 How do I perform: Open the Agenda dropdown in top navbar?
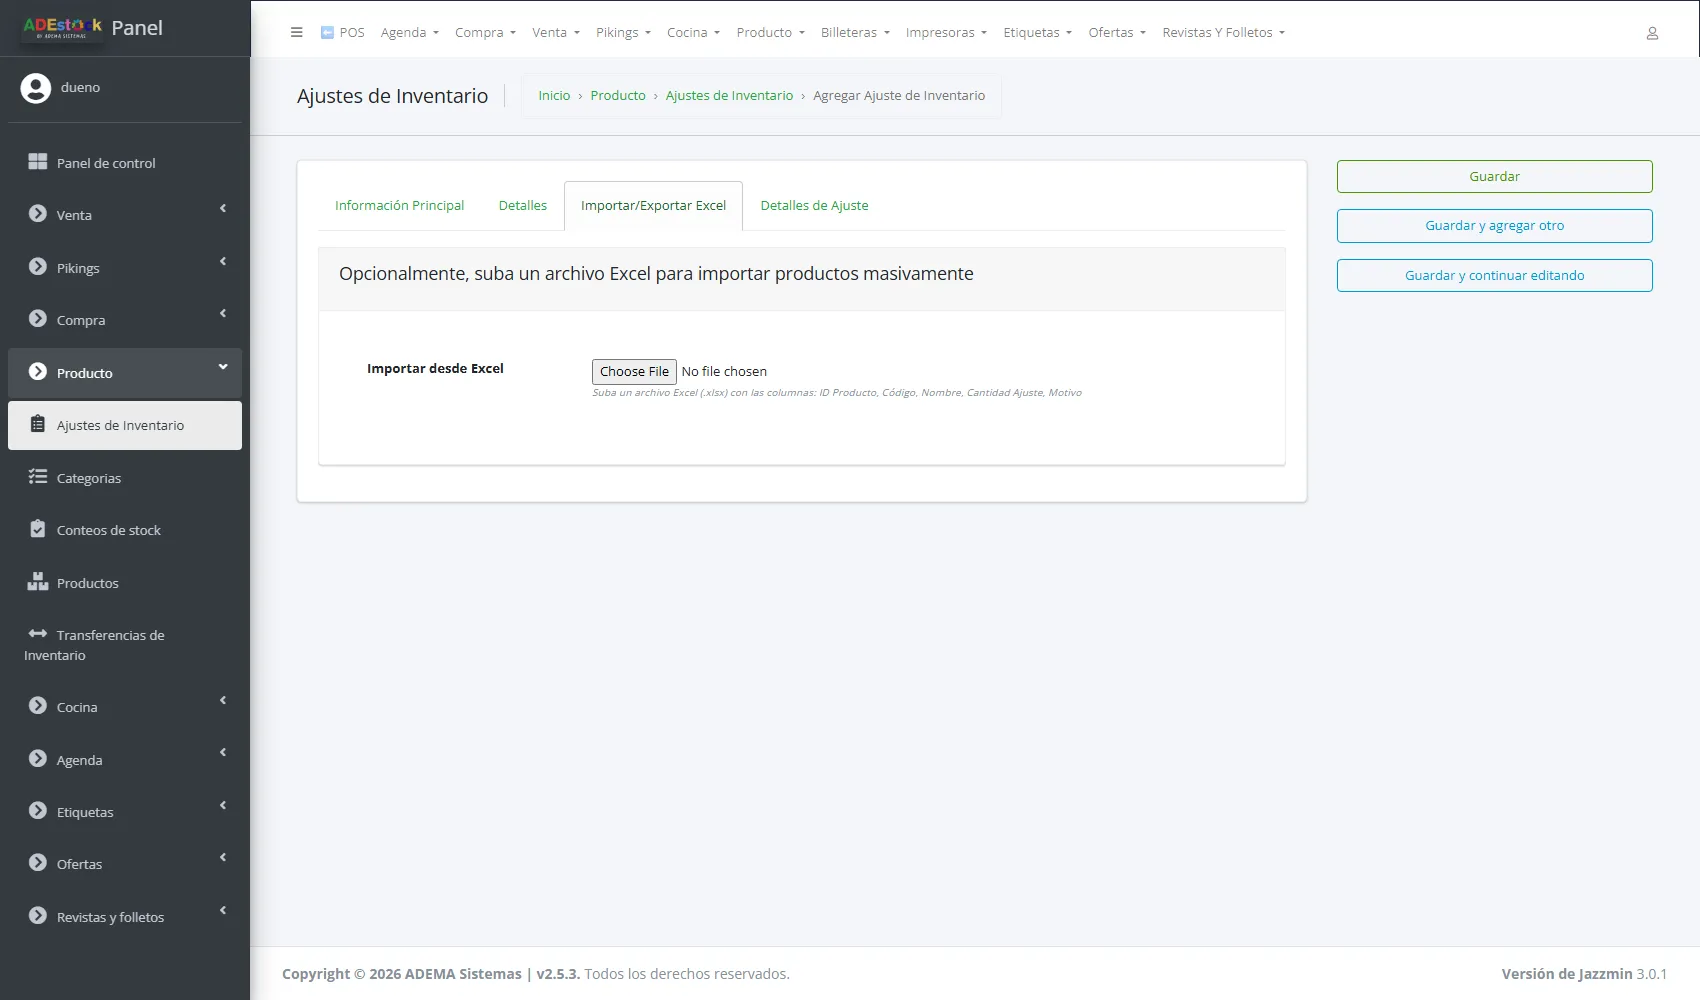[409, 33]
